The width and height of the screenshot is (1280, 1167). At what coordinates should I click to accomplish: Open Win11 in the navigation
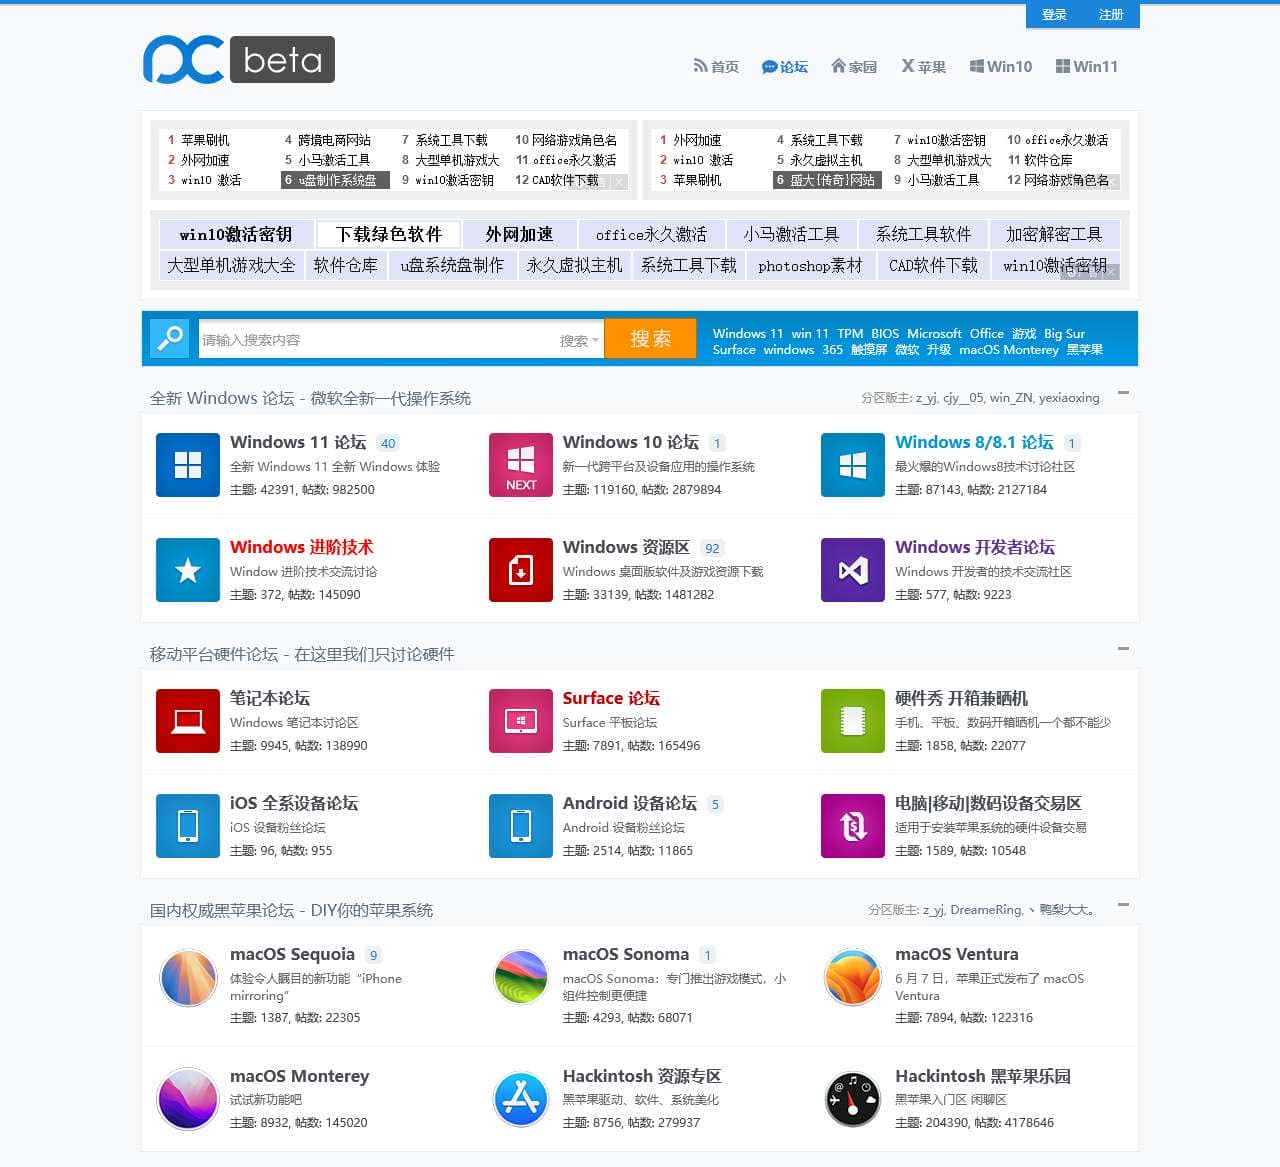pos(1087,67)
